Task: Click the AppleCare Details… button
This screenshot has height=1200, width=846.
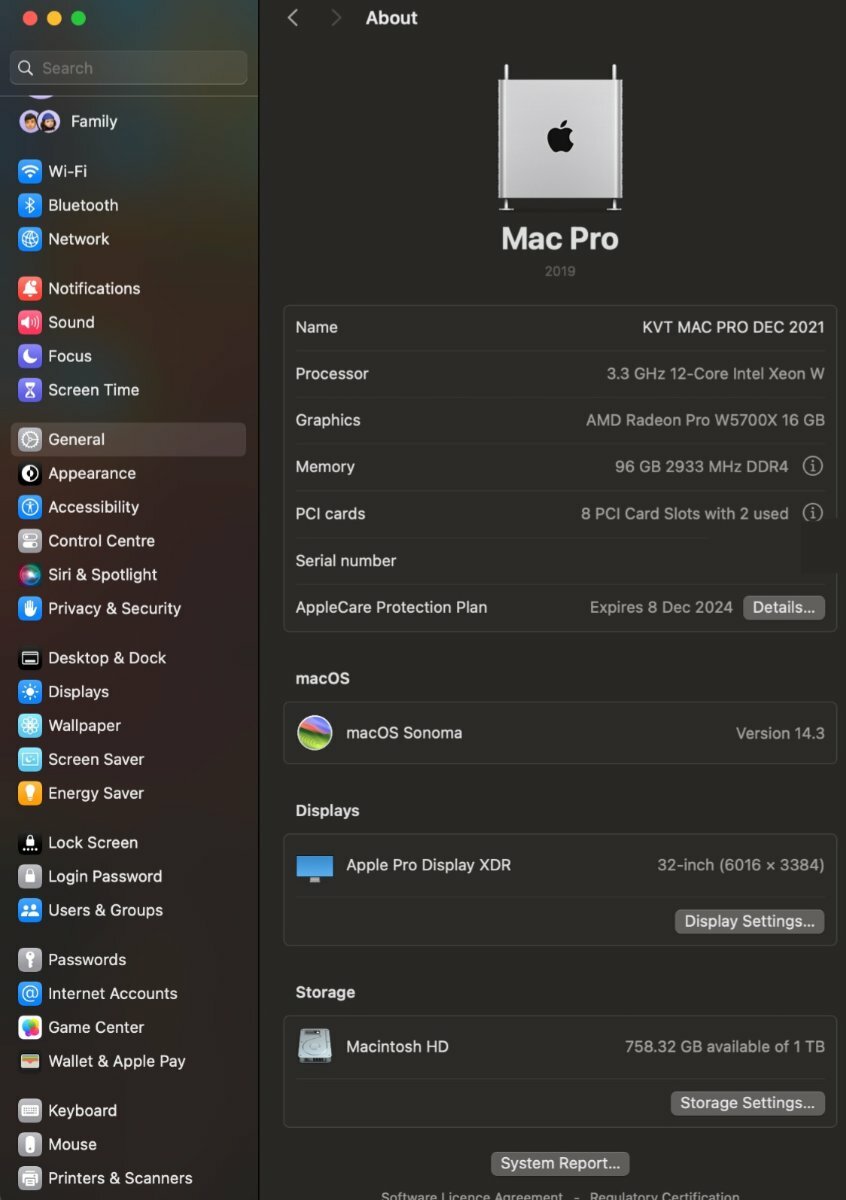Action: pos(784,608)
